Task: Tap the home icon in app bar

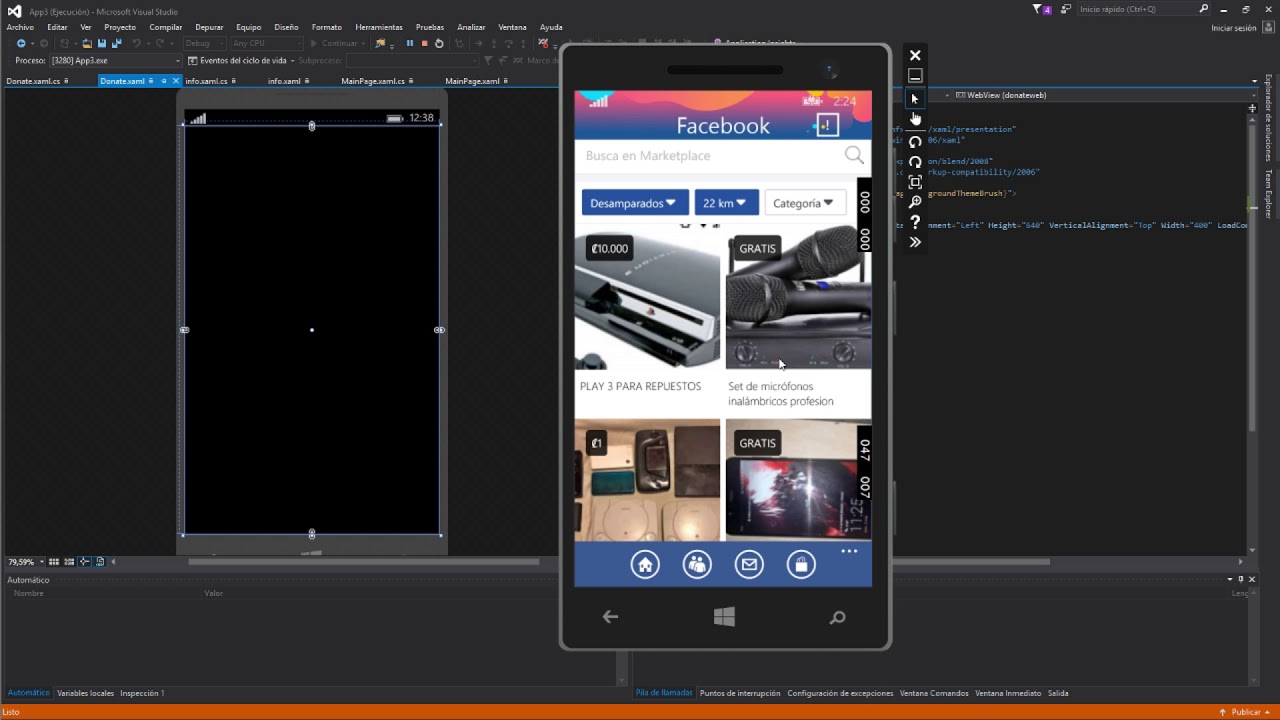Action: tap(645, 565)
